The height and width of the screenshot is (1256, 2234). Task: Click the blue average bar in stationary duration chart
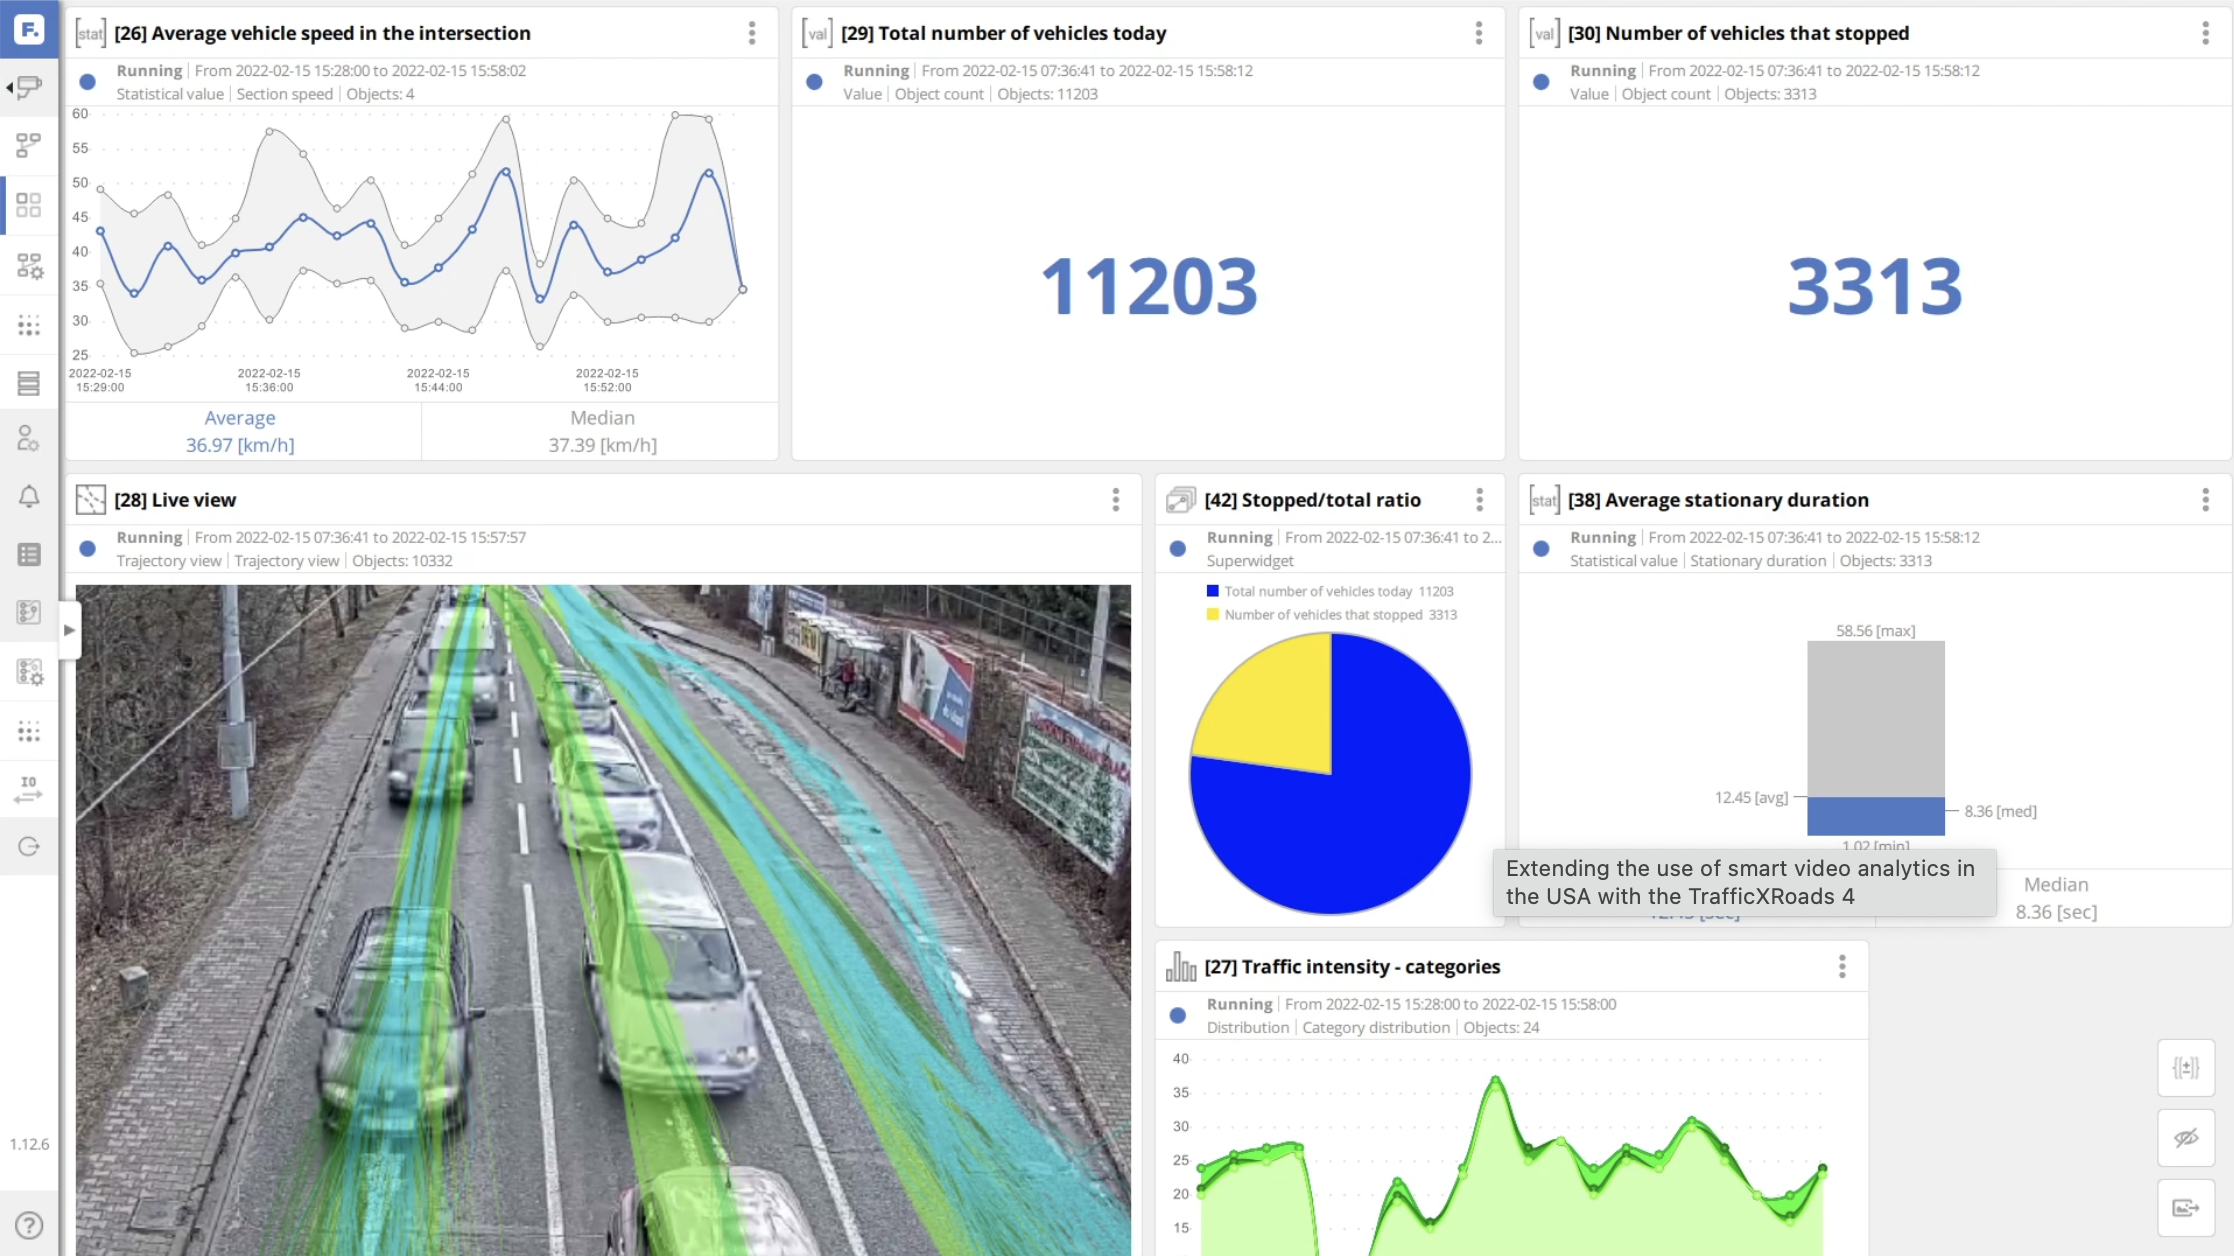(x=1875, y=815)
